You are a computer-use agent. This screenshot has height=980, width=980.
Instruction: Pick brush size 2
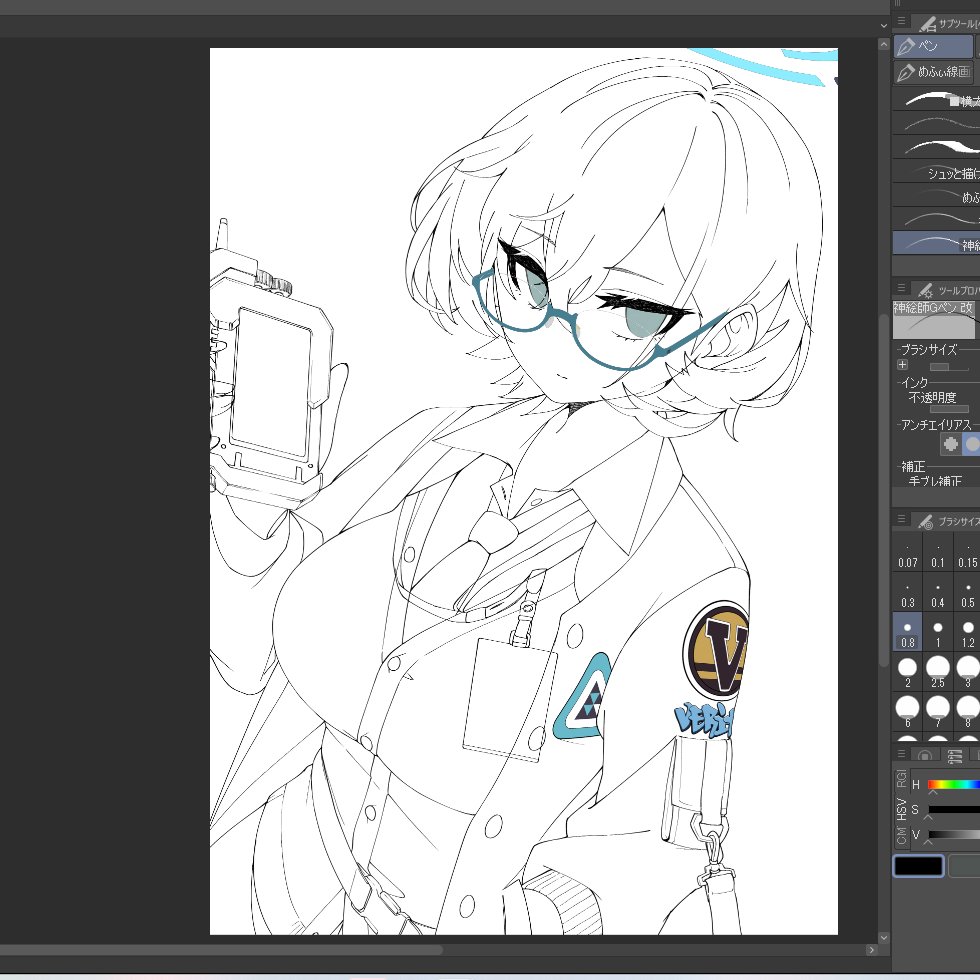pos(908,672)
